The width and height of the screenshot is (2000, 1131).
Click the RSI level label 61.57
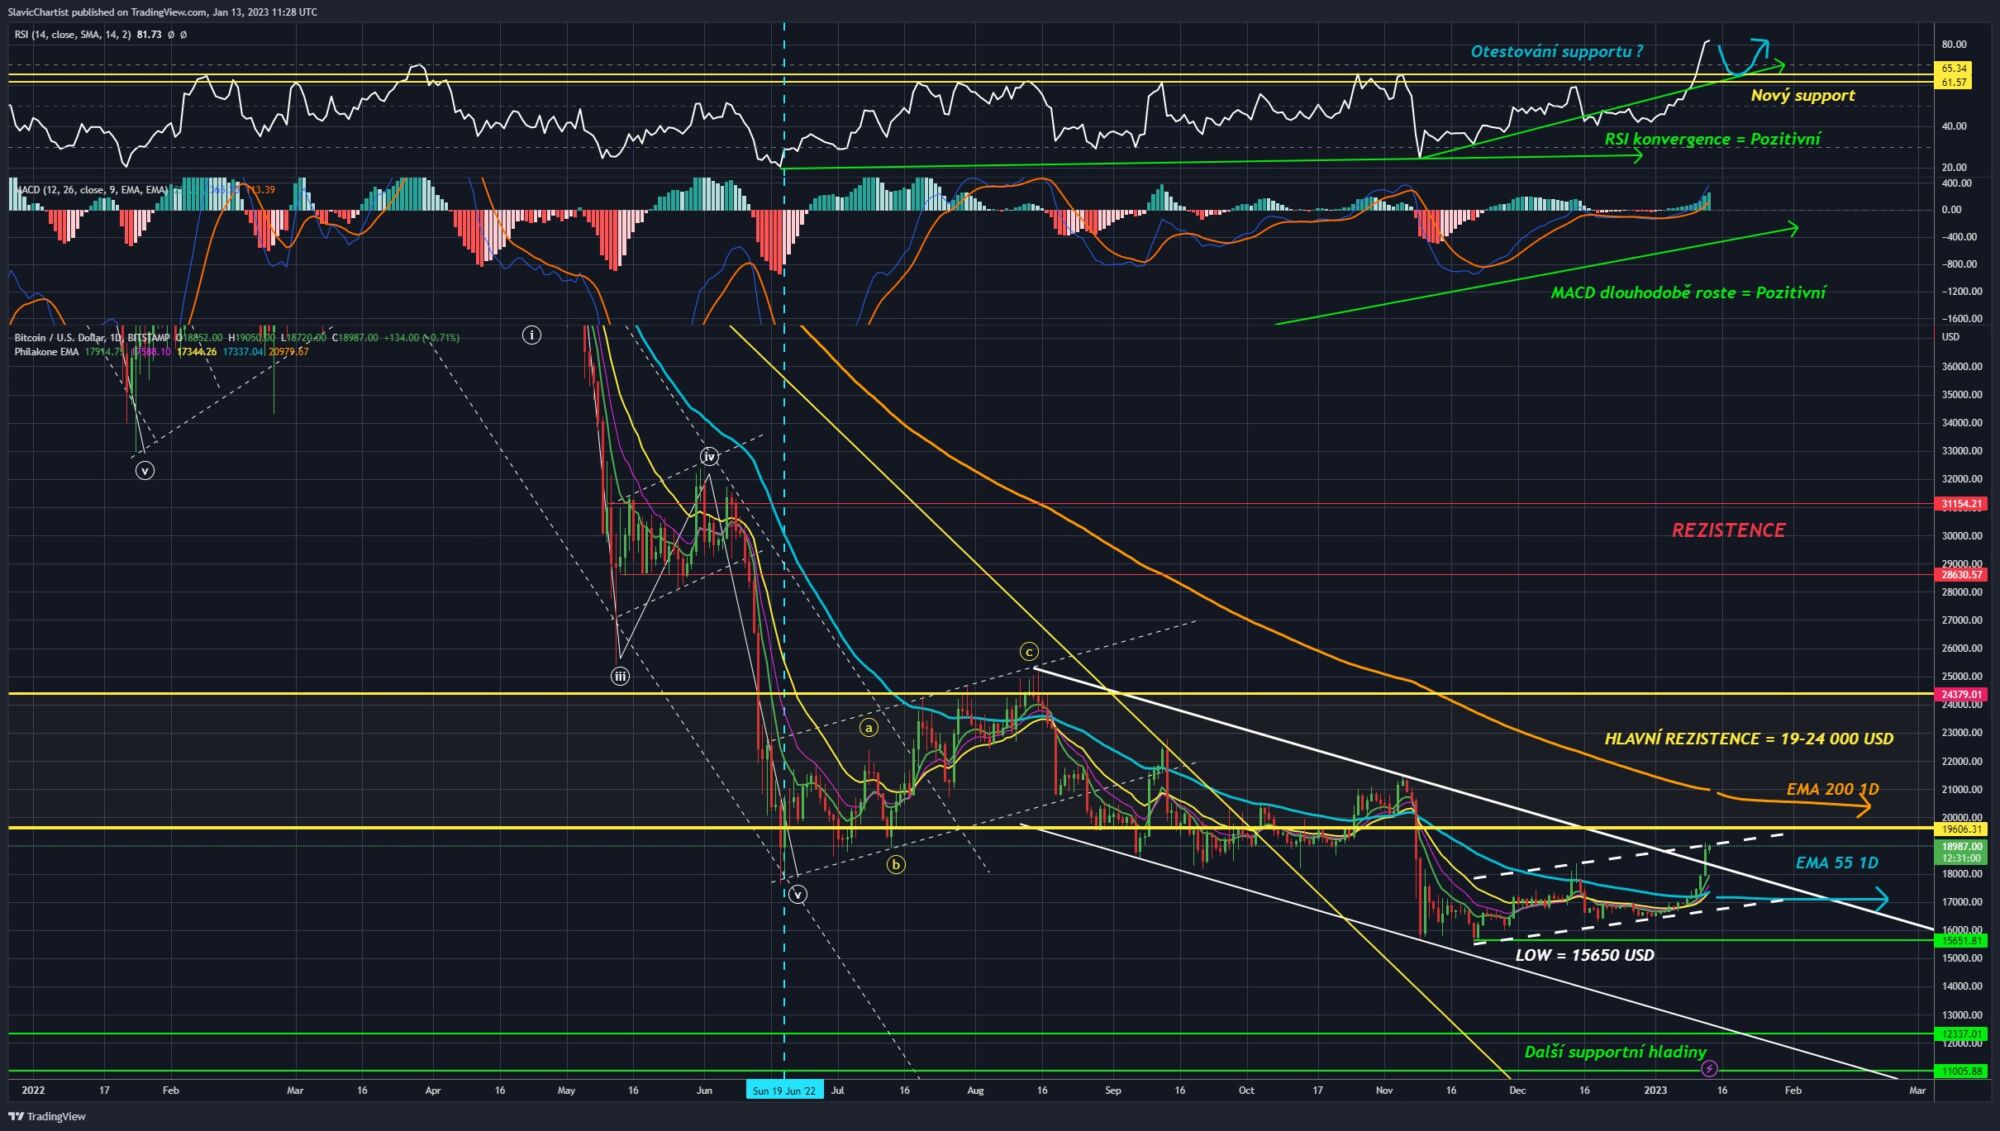click(x=1954, y=82)
